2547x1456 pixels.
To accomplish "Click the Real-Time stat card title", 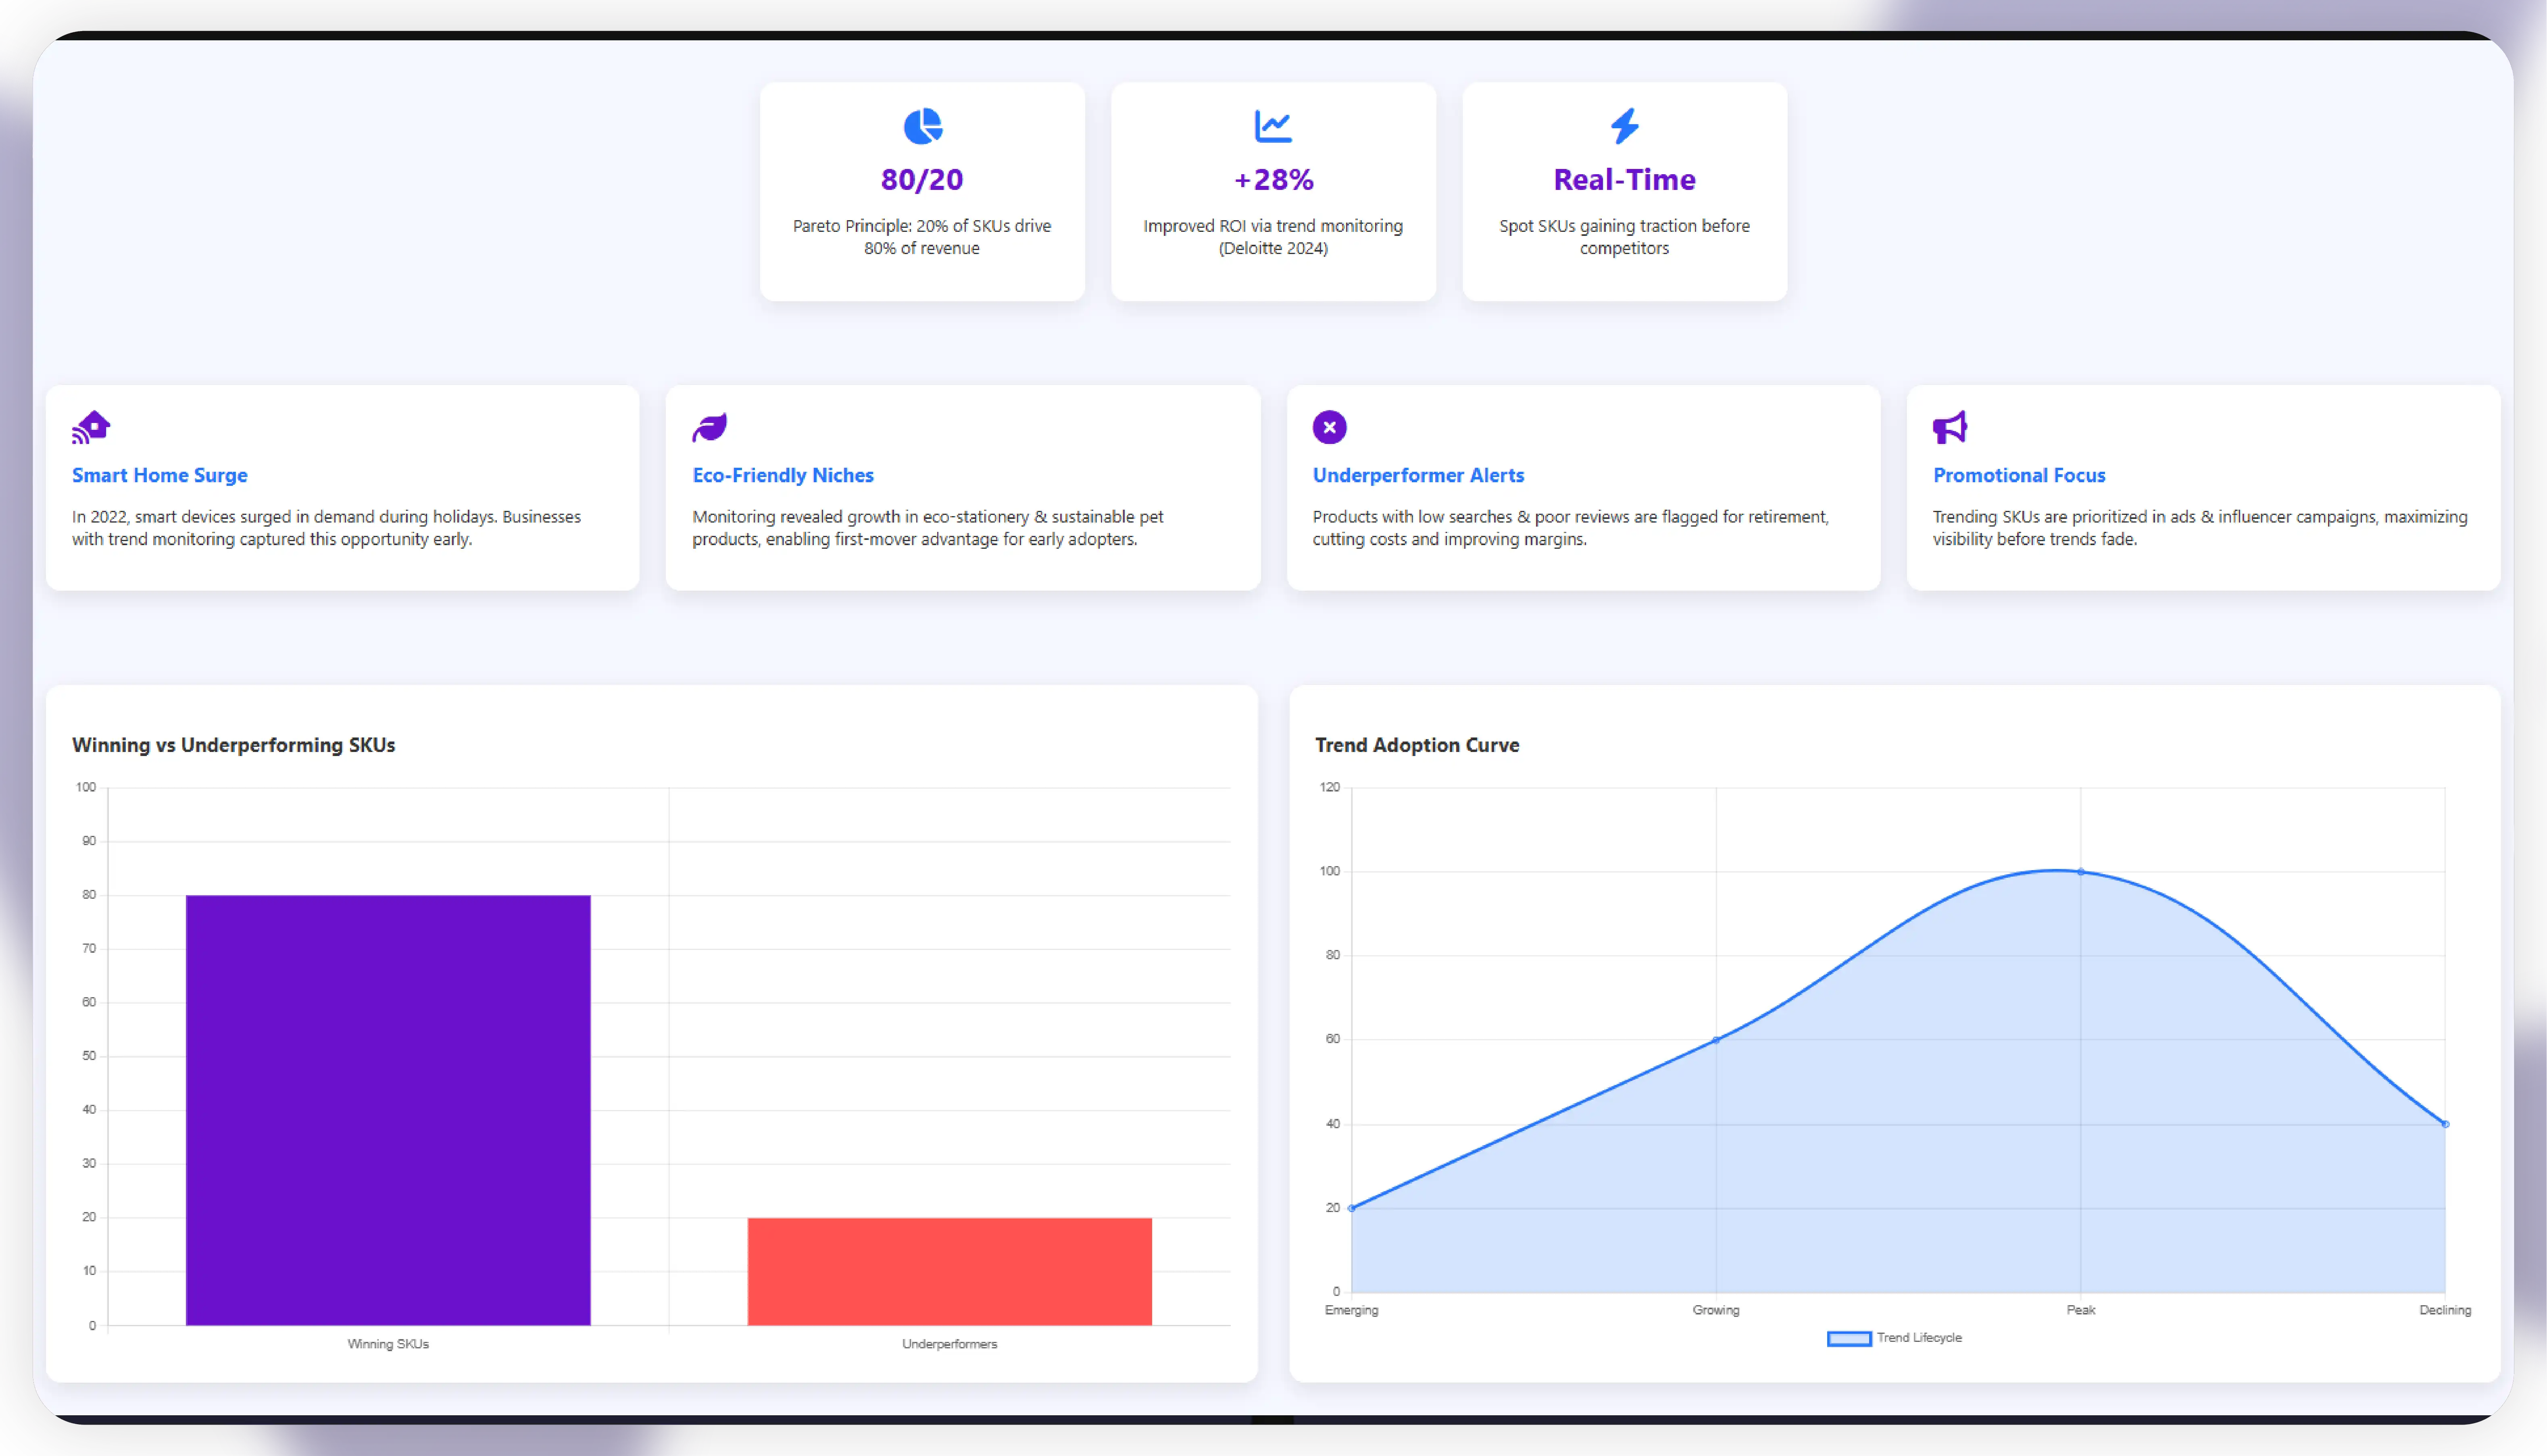I will coord(1624,180).
